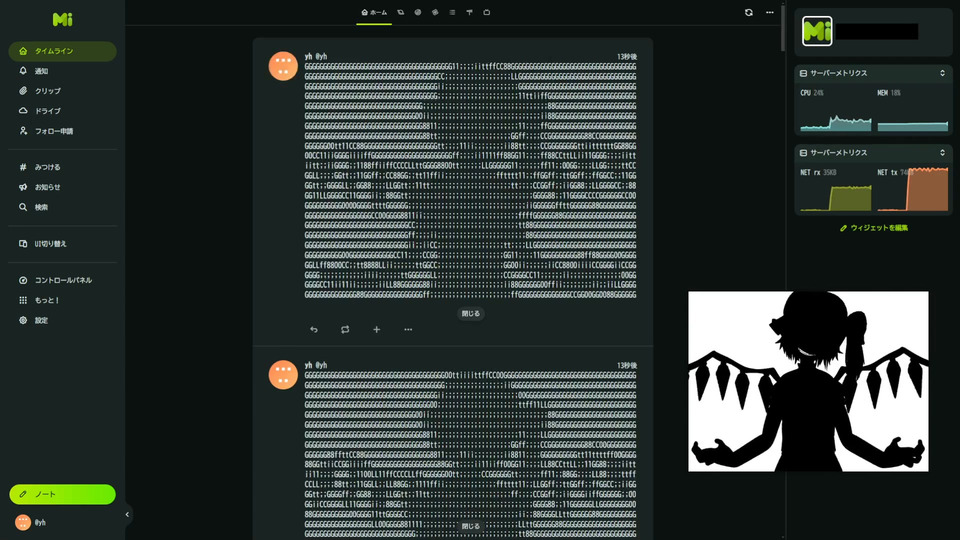The height and width of the screenshot is (540, 960).
Task: Click the second post's 13秒後 timestamp
Action: [x=627, y=366]
